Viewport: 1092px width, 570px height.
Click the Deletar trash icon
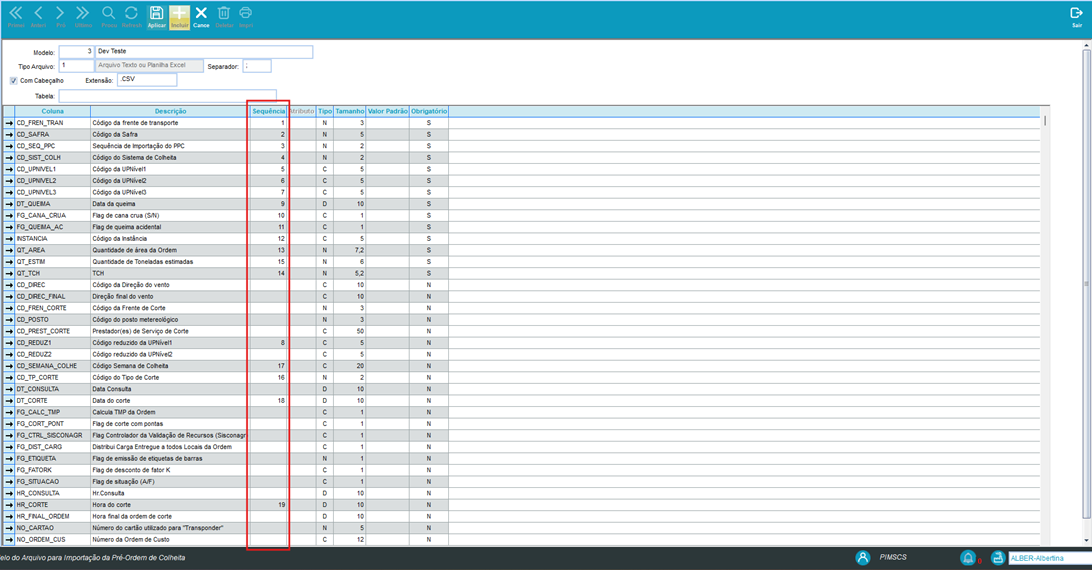224,13
